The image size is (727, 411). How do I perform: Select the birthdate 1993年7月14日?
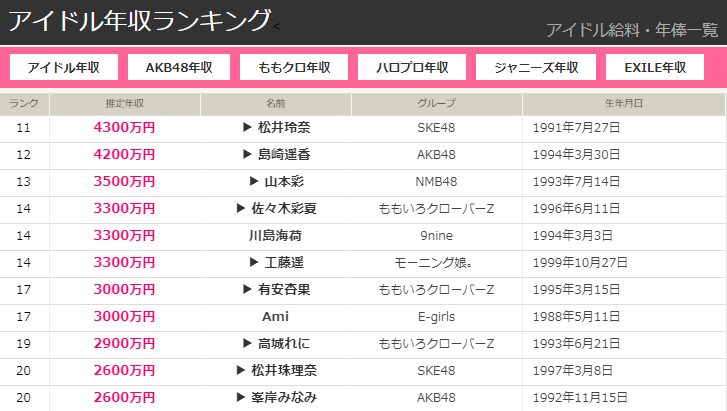click(576, 181)
